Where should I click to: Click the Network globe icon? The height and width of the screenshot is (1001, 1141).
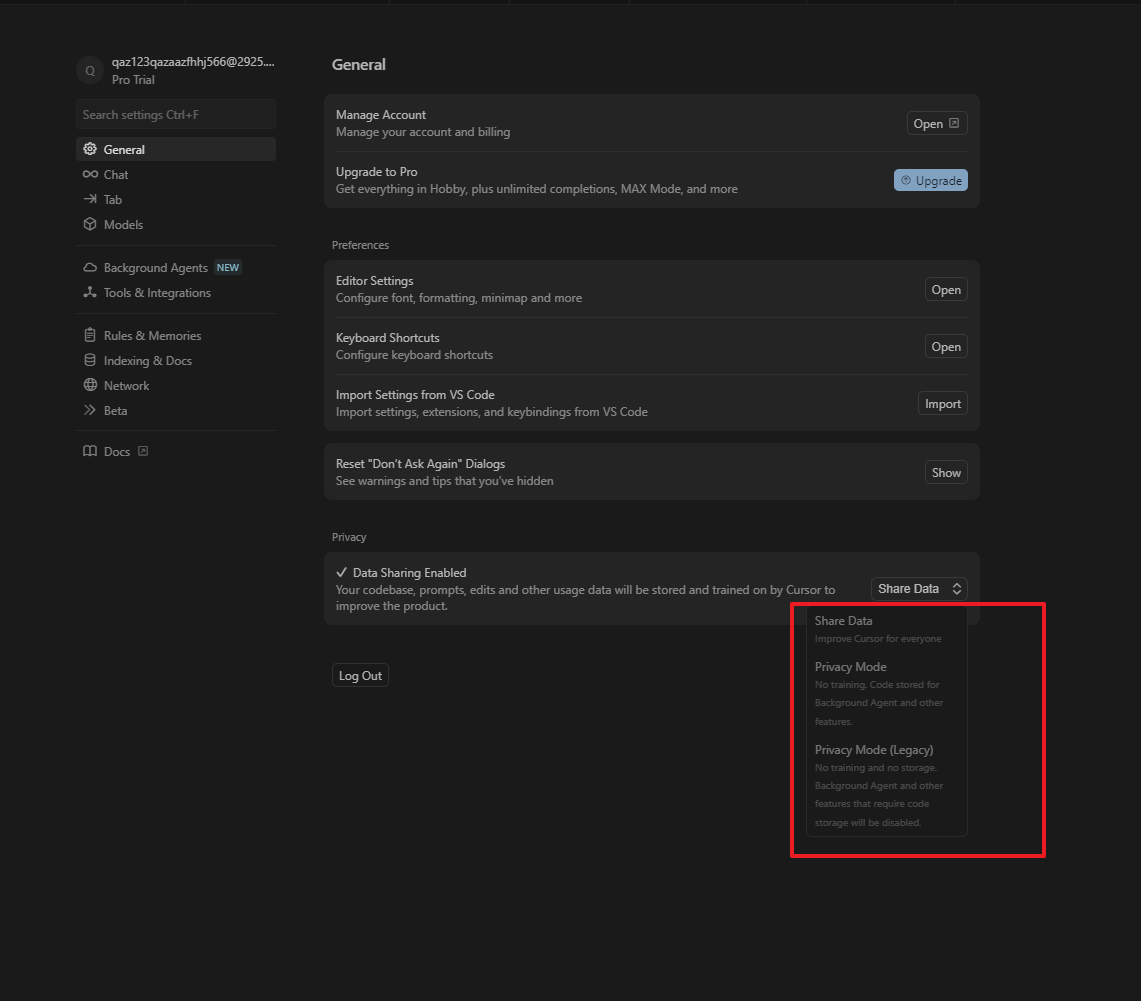(90, 385)
